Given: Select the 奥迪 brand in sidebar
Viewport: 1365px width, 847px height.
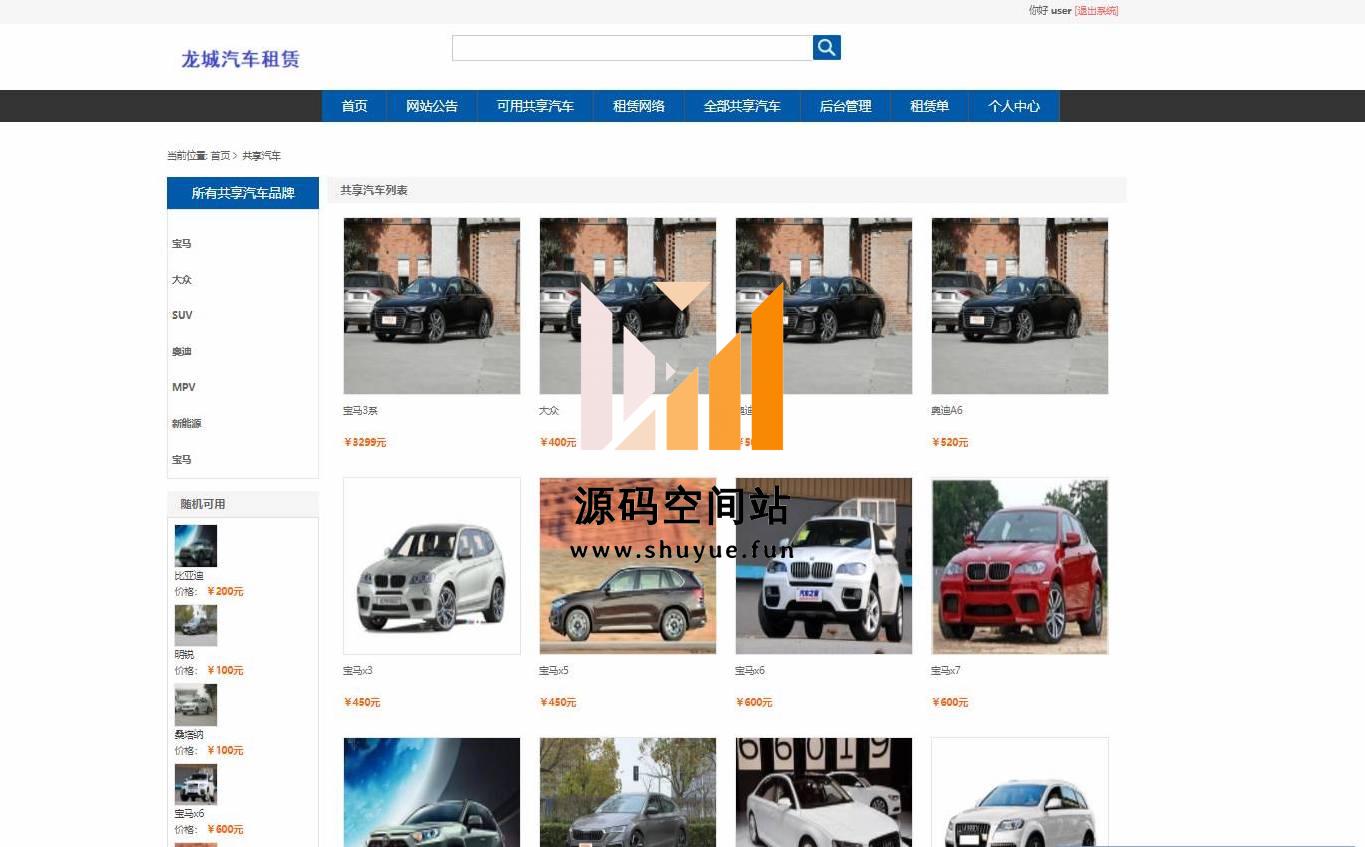Looking at the screenshot, I should tap(181, 352).
